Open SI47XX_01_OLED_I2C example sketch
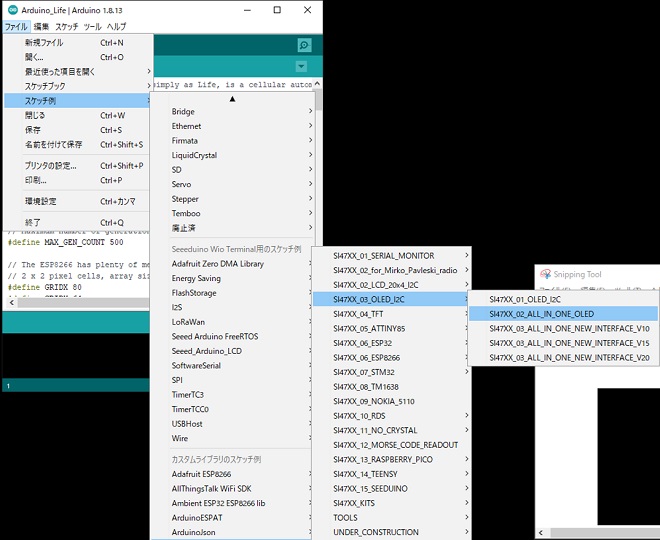Viewport: 660px width, 540px height. point(563,299)
